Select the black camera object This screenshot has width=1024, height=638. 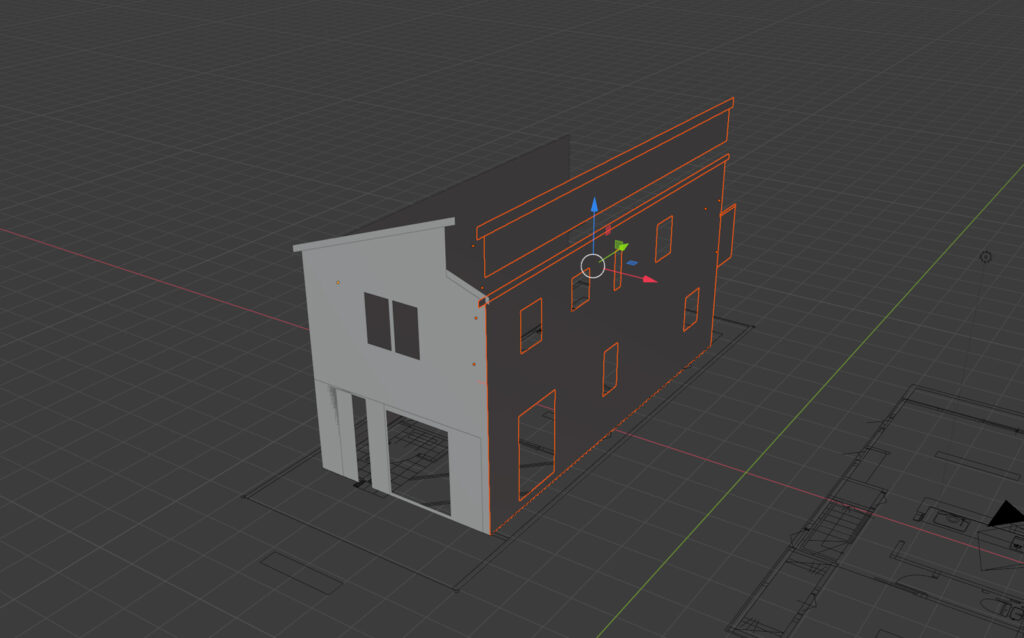point(1007,515)
